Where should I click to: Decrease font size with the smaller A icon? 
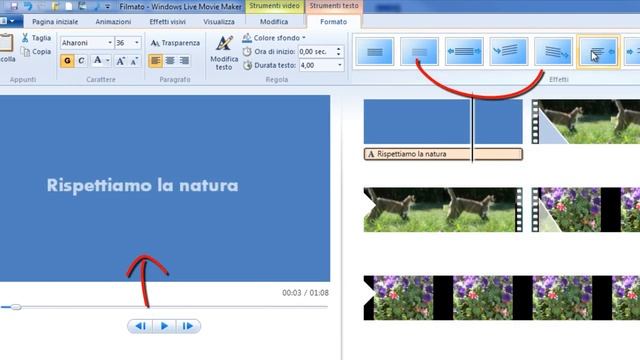(x=134, y=61)
